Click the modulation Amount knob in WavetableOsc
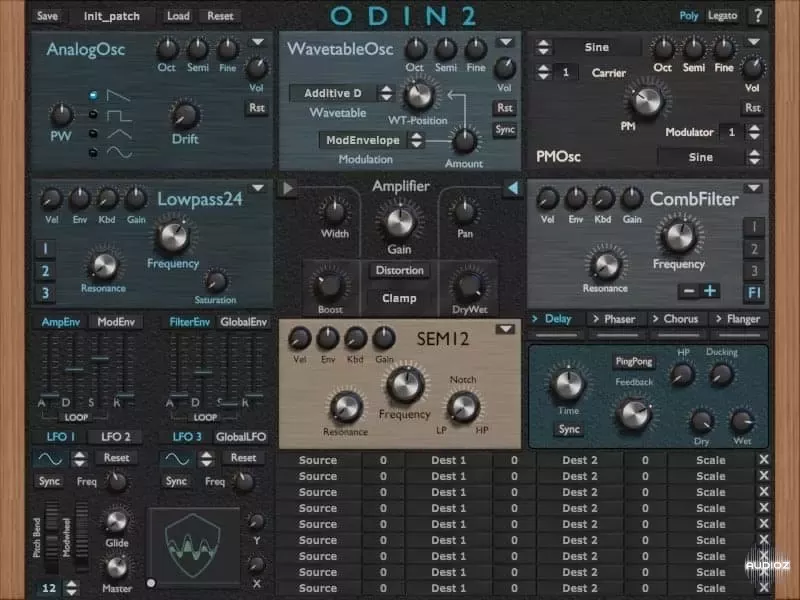The image size is (800, 600). [x=464, y=141]
